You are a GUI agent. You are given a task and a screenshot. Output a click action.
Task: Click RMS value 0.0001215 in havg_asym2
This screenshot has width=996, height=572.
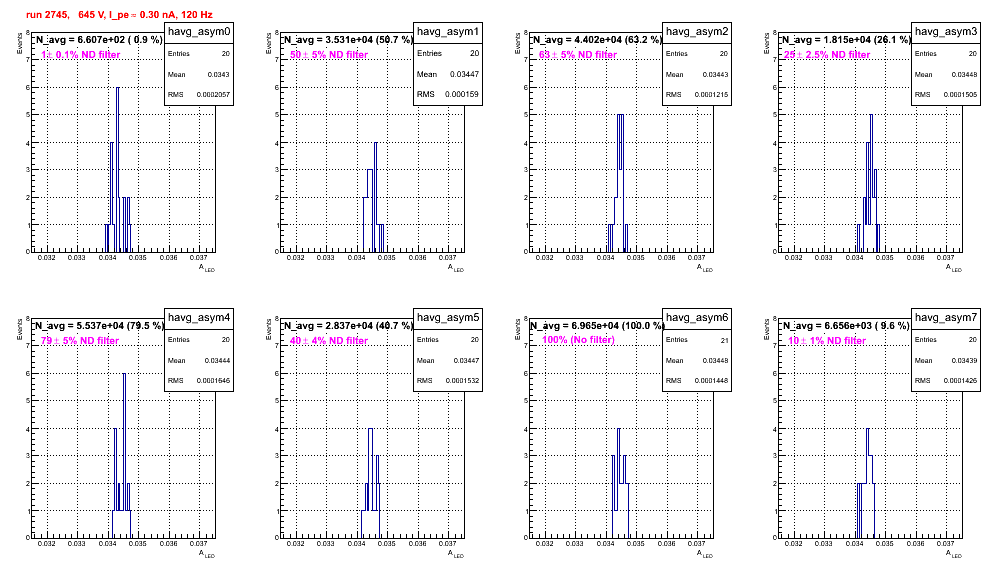[711, 95]
